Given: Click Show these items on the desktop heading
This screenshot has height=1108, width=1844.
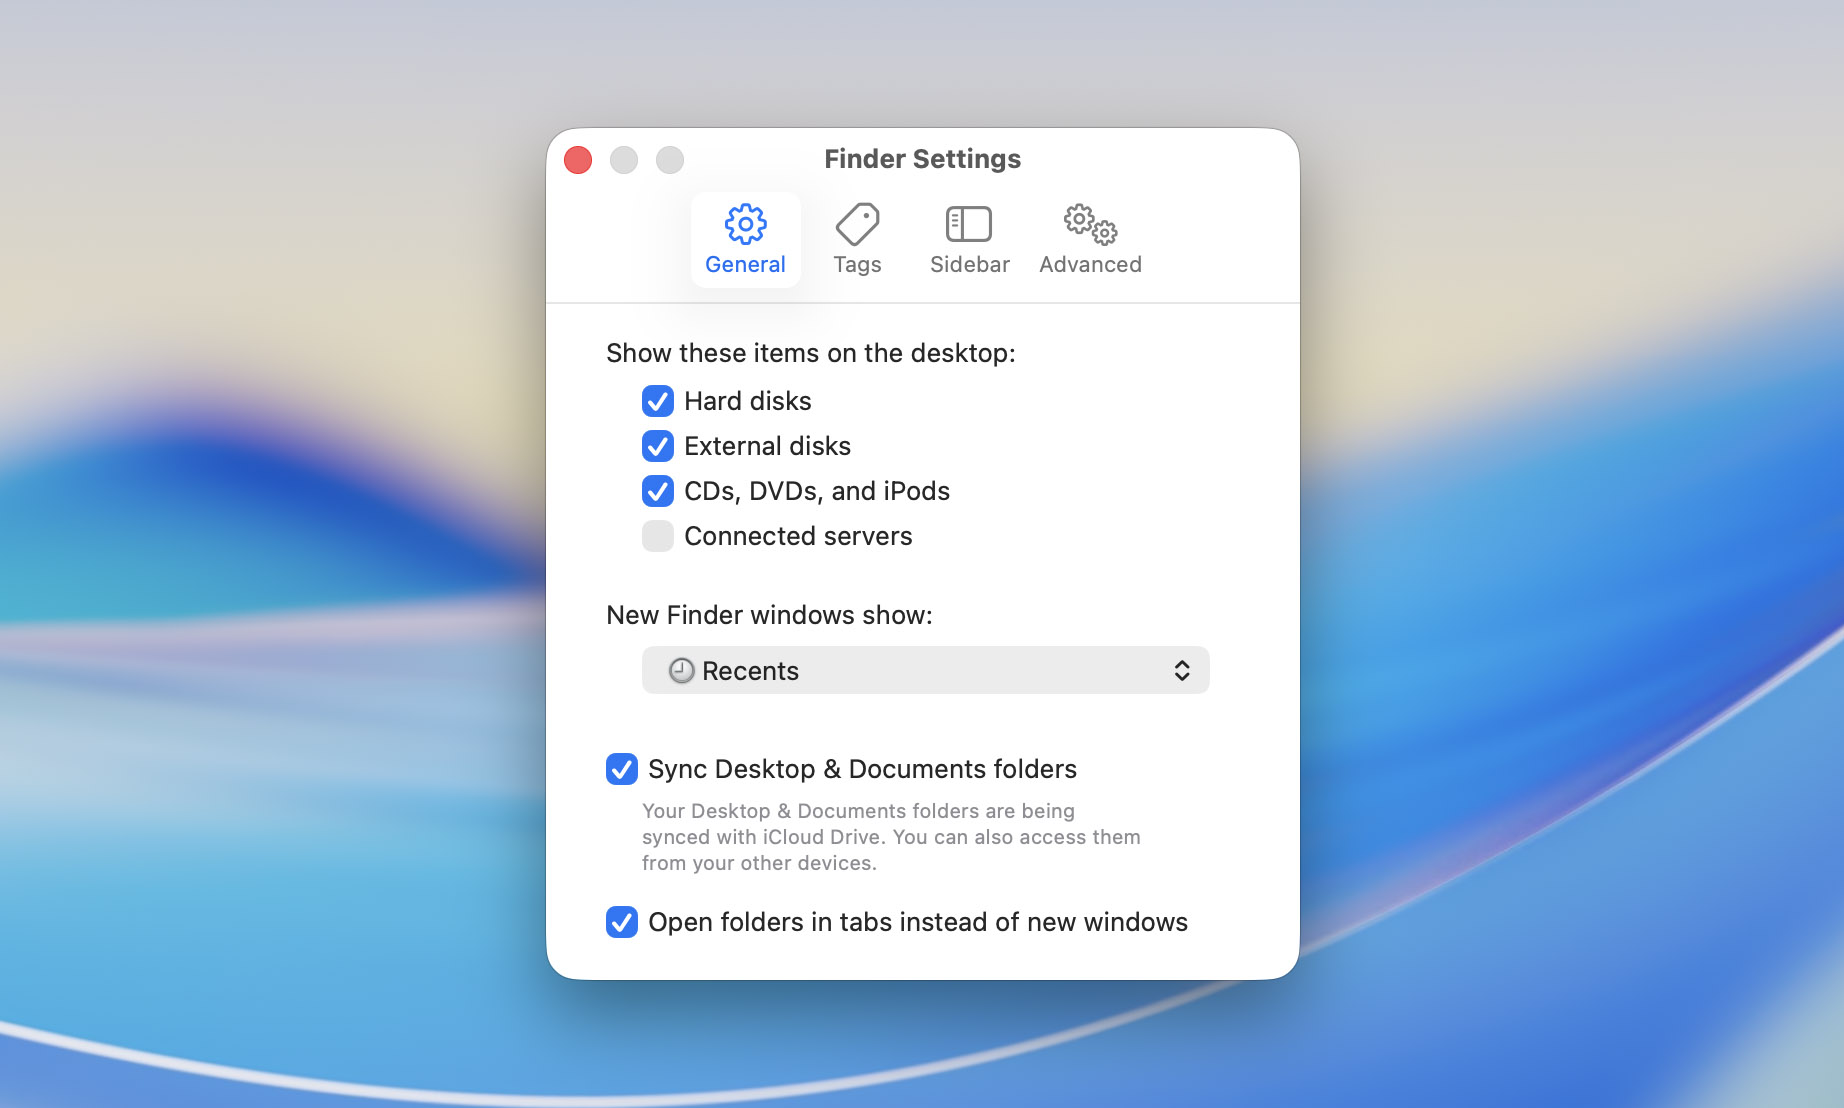Looking at the screenshot, I should [x=811, y=353].
